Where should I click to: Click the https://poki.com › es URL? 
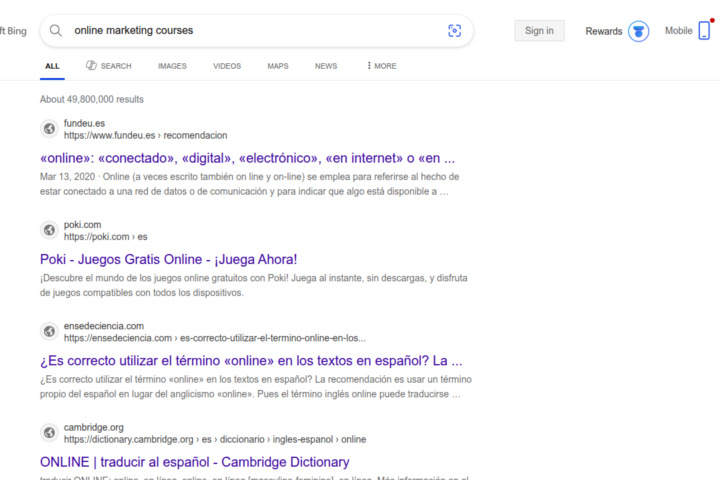[106, 237]
